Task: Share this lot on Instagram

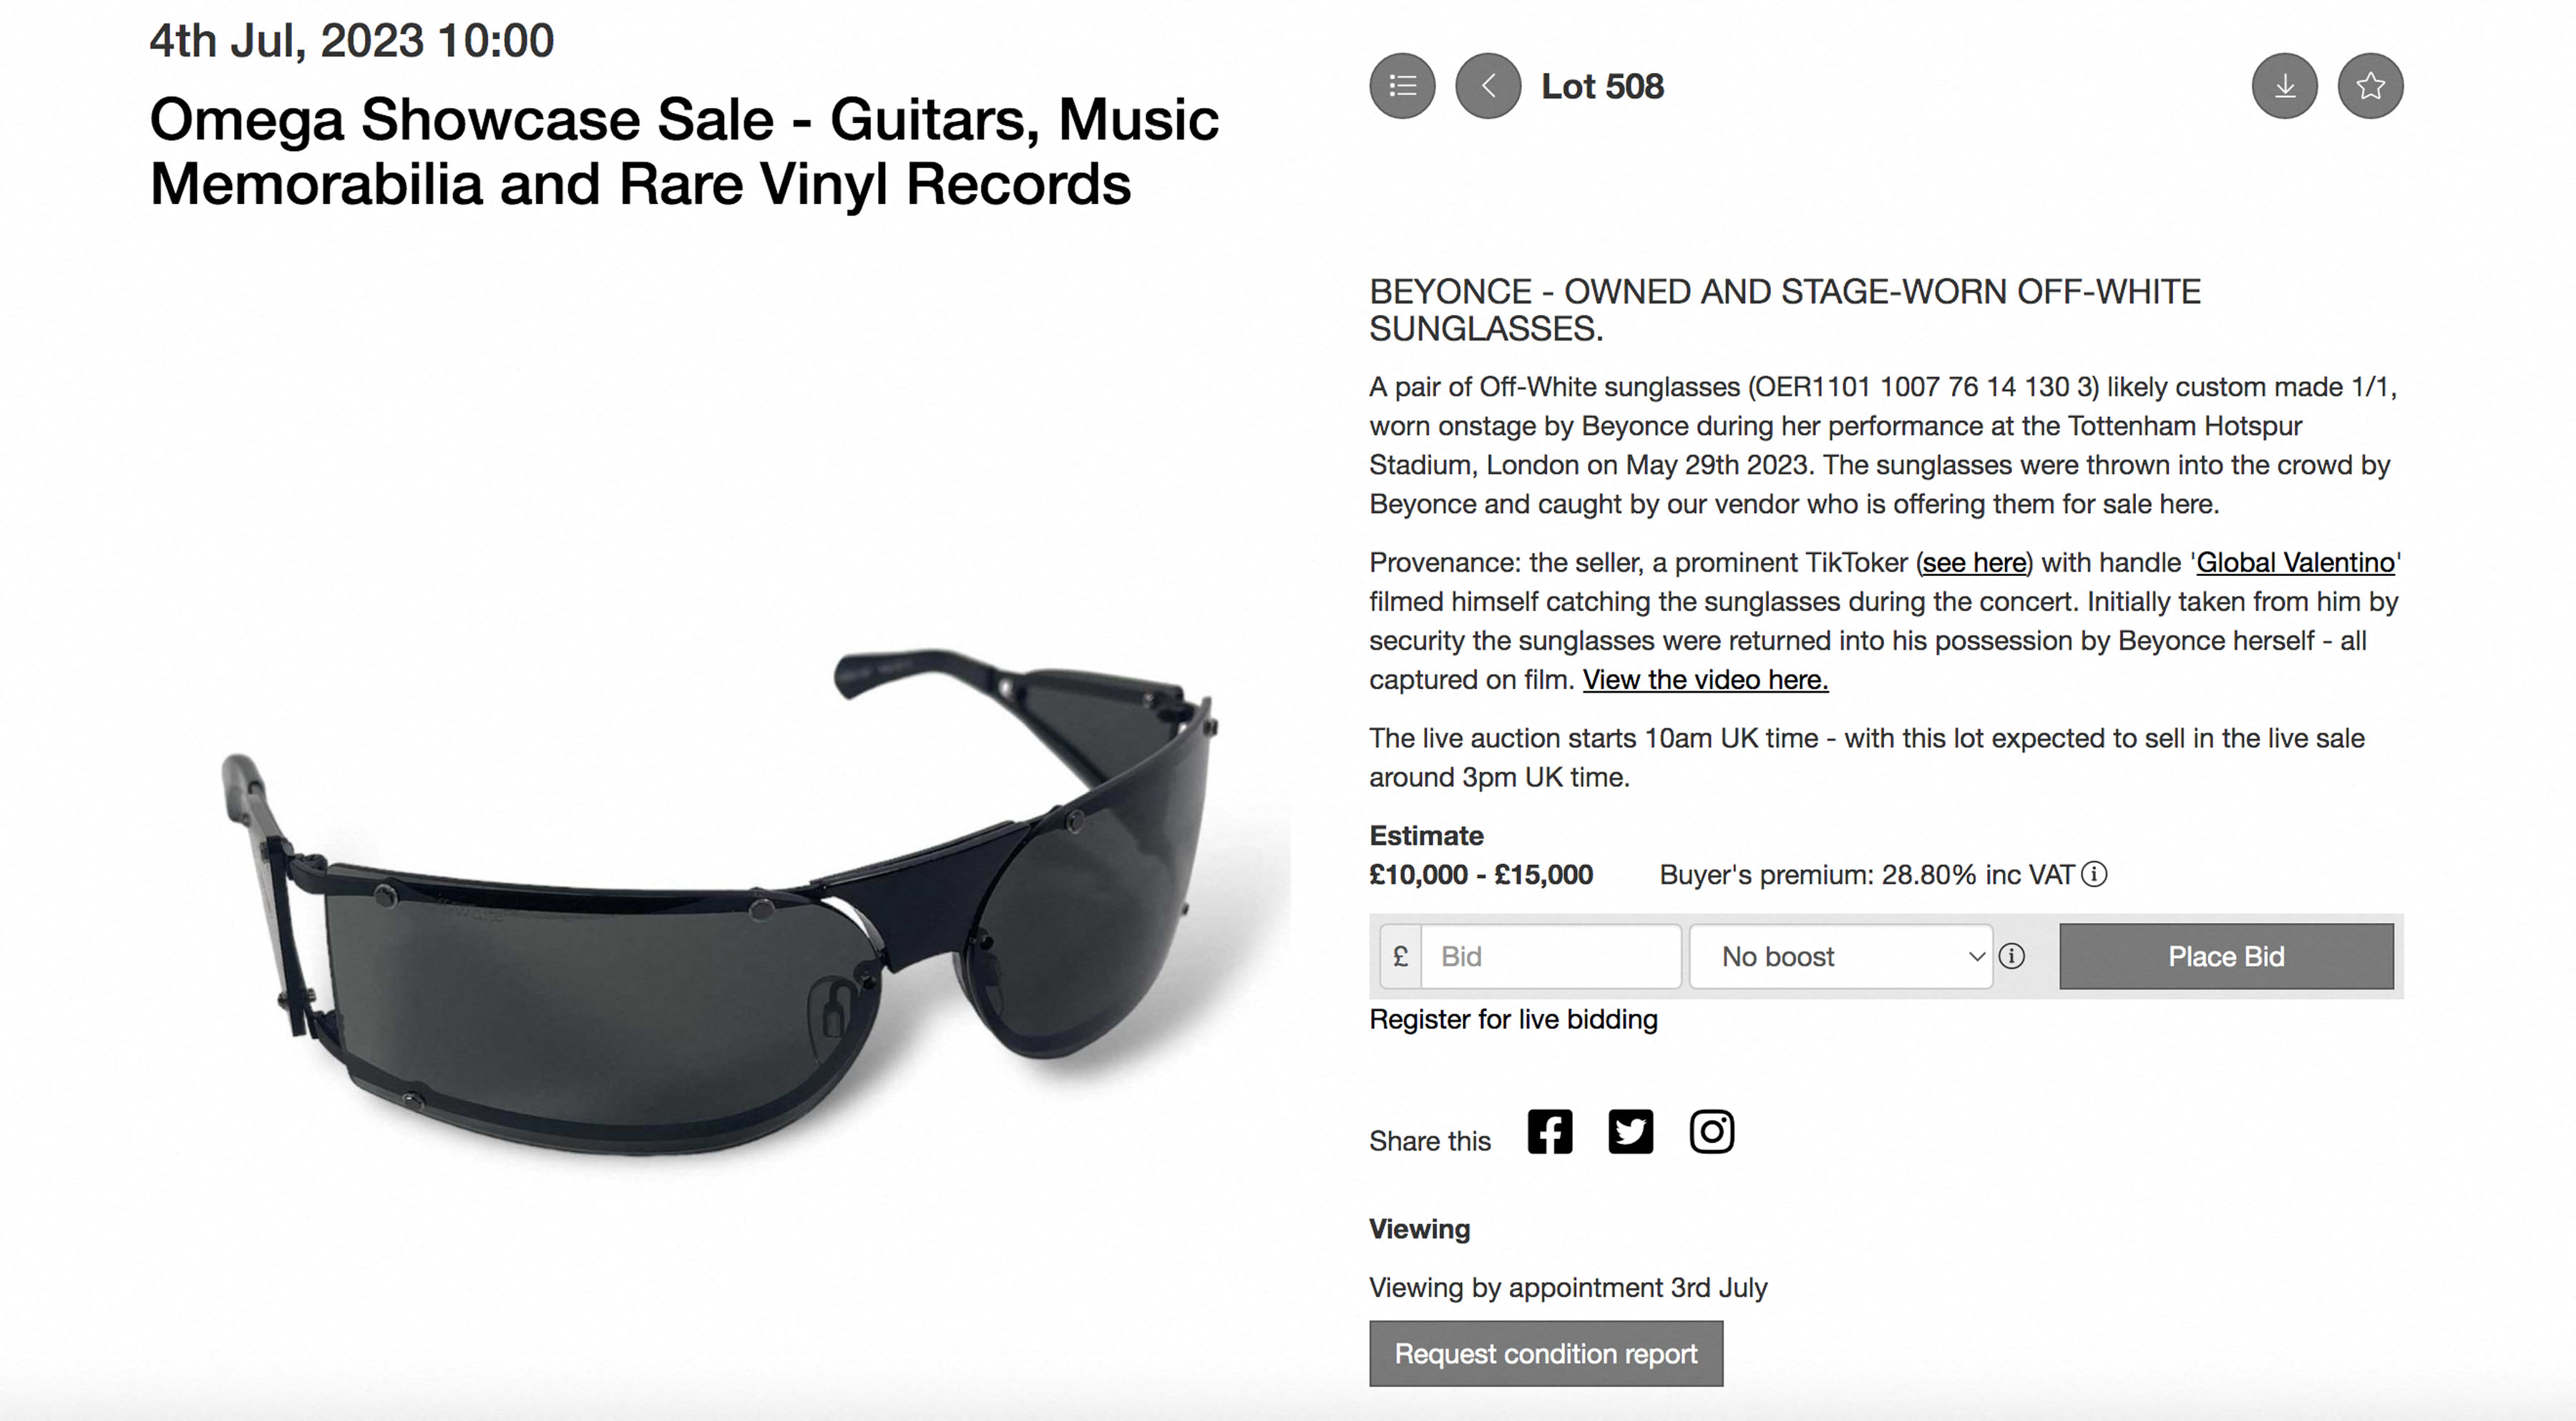Action: click(x=1712, y=1132)
